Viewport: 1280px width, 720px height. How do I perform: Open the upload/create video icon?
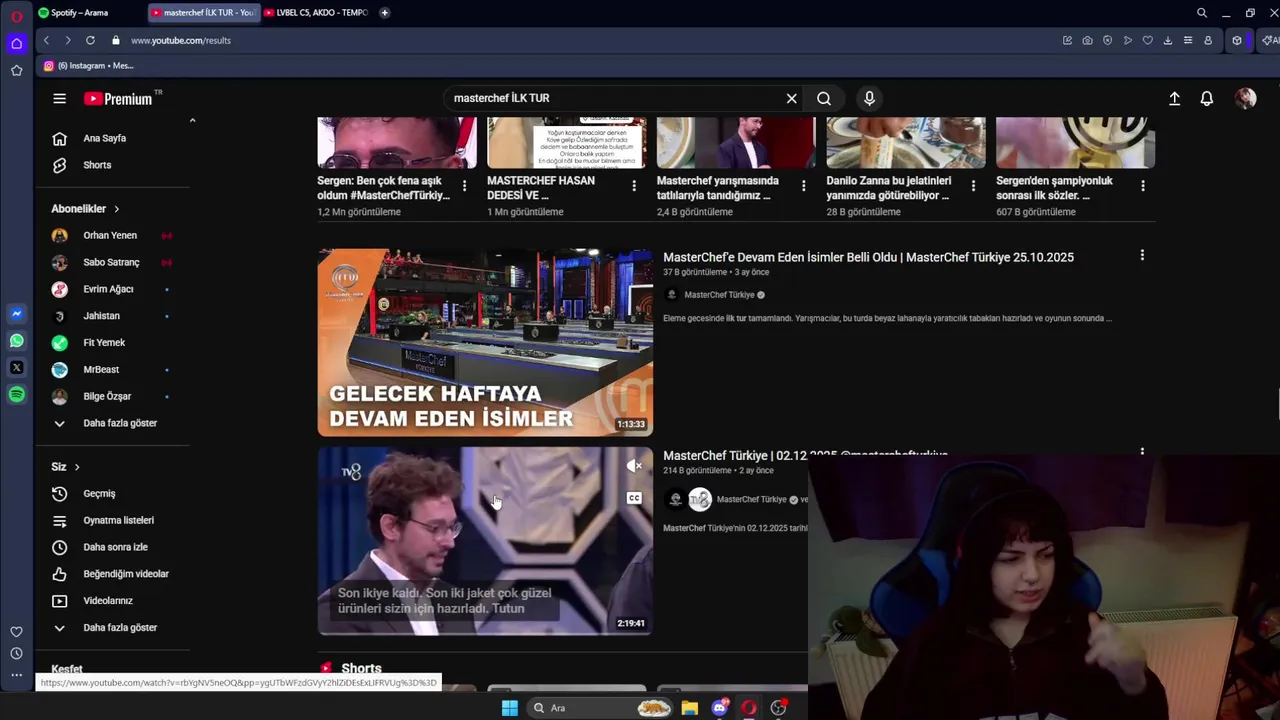tap(1175, 98)
